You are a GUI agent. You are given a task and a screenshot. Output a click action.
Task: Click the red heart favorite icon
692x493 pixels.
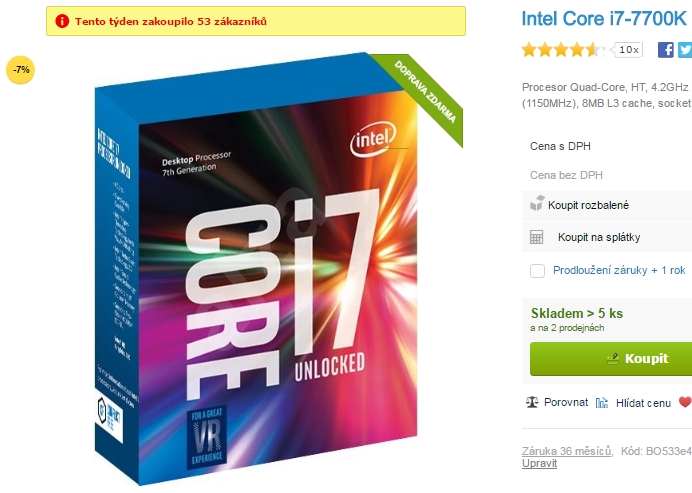(x=685, y=402)
